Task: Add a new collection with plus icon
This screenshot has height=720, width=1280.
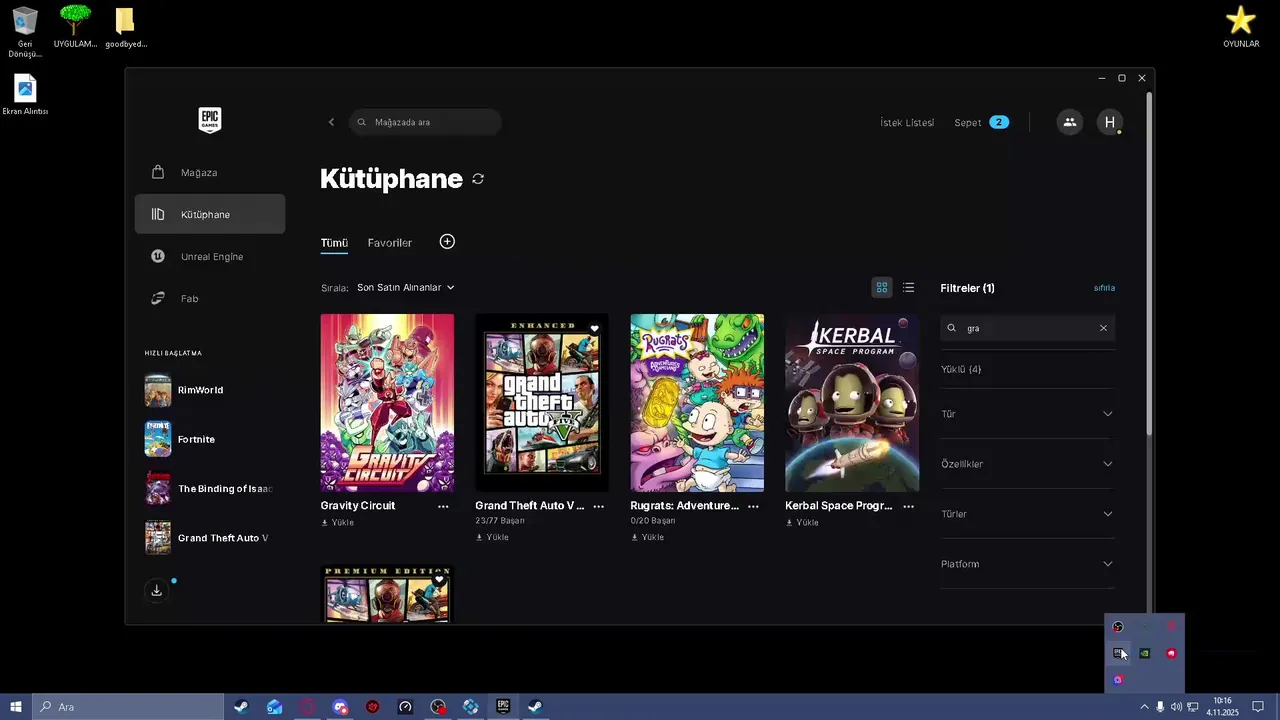Action: pos(447,242)
